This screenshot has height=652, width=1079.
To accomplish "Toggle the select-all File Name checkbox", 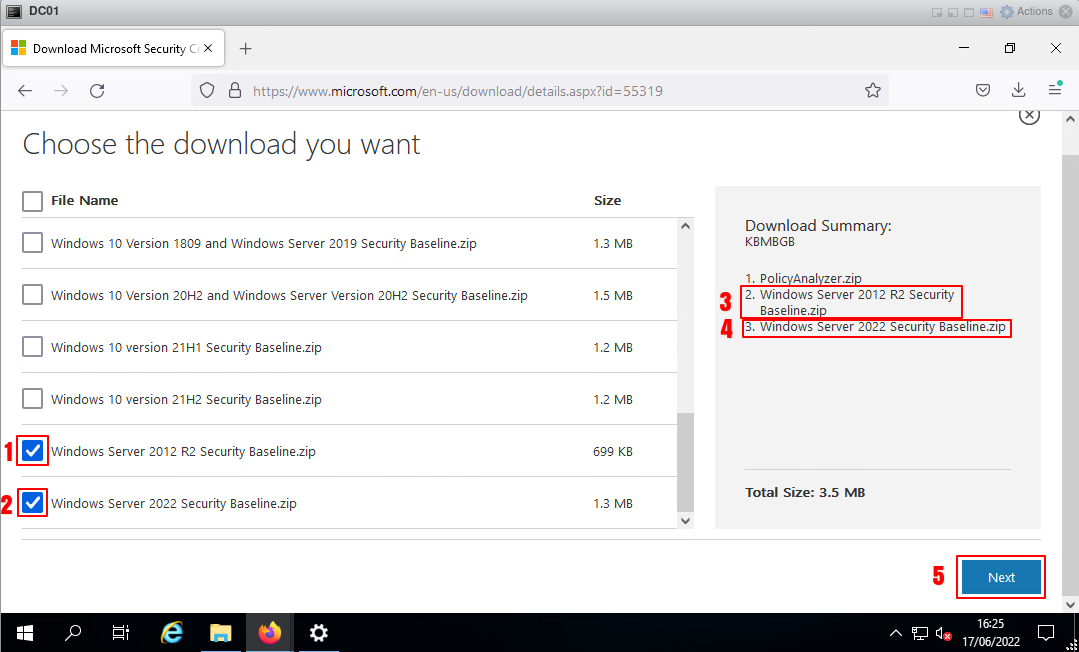I will (x=33, y=200).
